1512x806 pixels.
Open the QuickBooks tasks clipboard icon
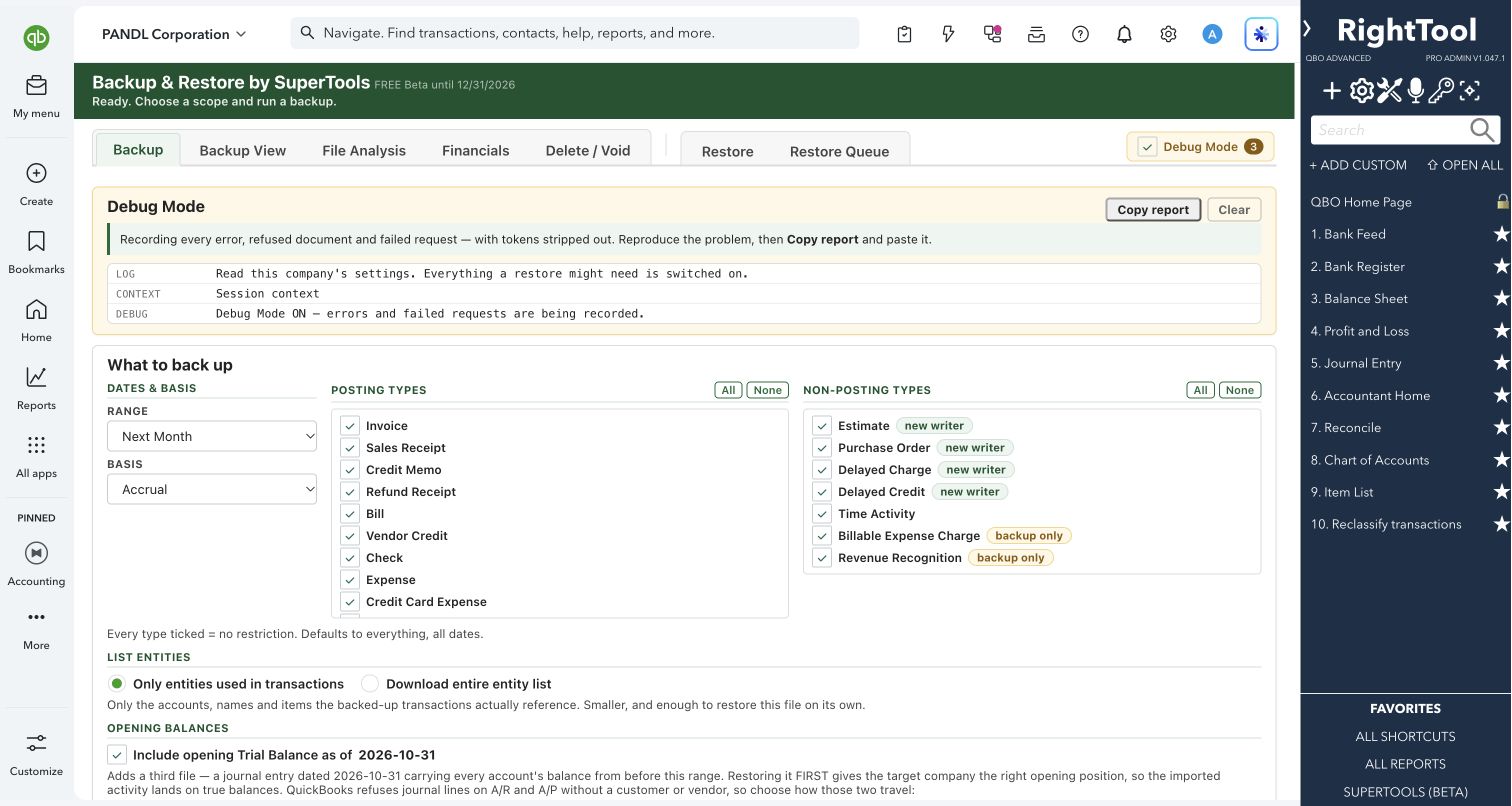click(x=904, y=34)
